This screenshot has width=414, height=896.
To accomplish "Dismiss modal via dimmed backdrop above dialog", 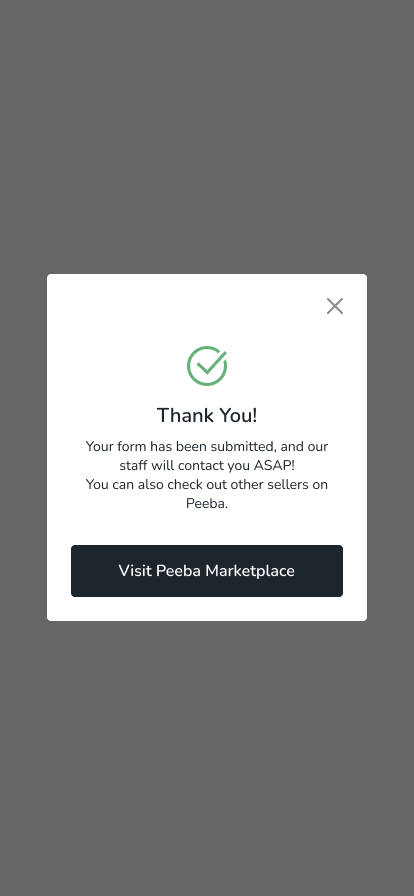I will [207, 137].
